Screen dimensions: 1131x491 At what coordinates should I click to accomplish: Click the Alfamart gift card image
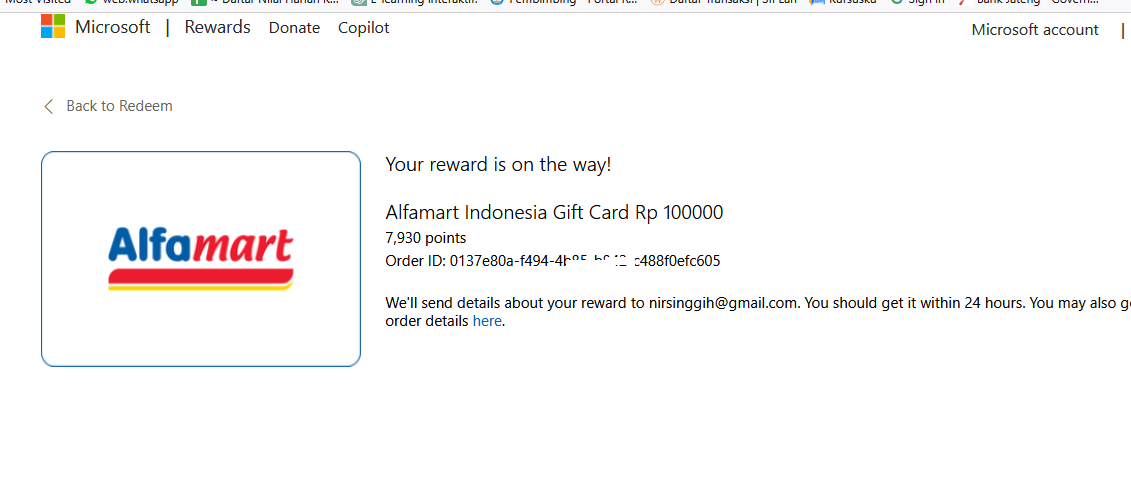click(x=201, y=259)
